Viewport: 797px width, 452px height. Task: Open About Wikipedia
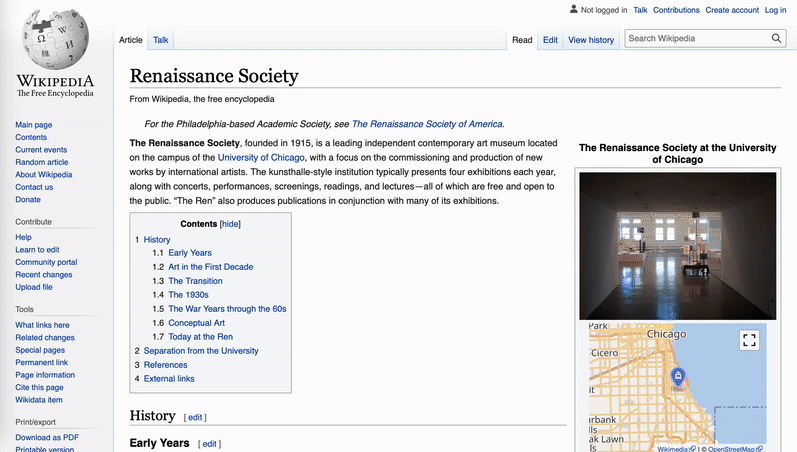pyautogui.click(x=44, y=174)
